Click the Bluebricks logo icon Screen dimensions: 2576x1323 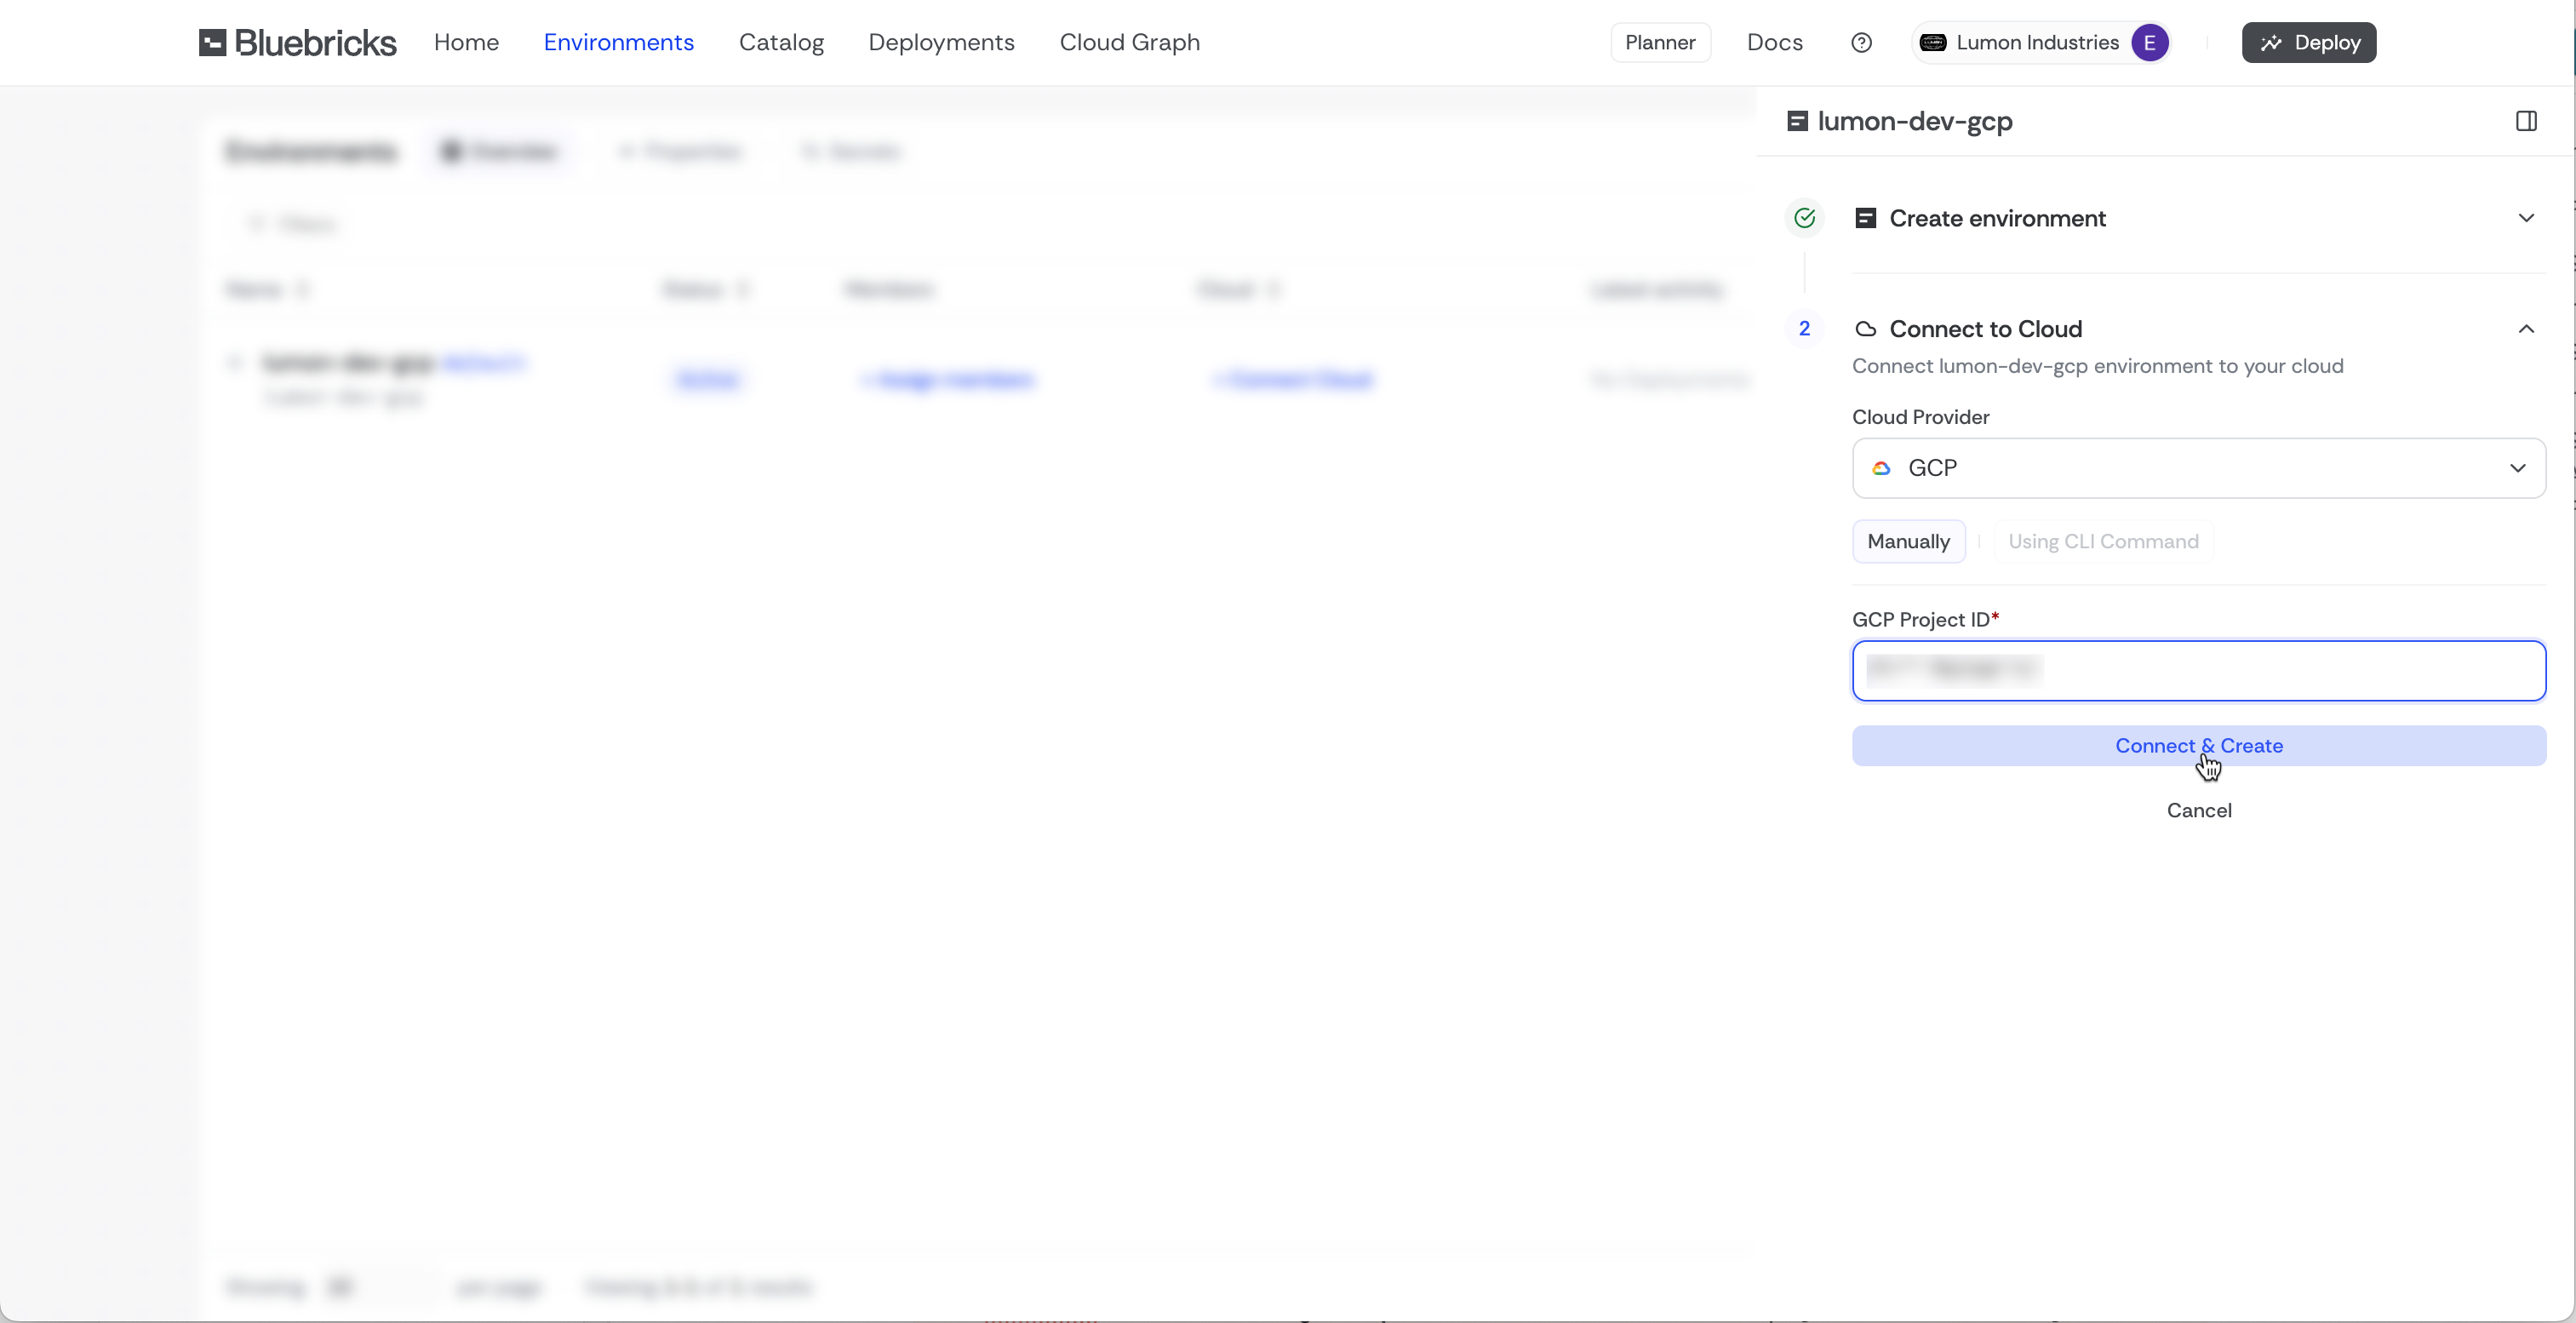coord(212,43)
